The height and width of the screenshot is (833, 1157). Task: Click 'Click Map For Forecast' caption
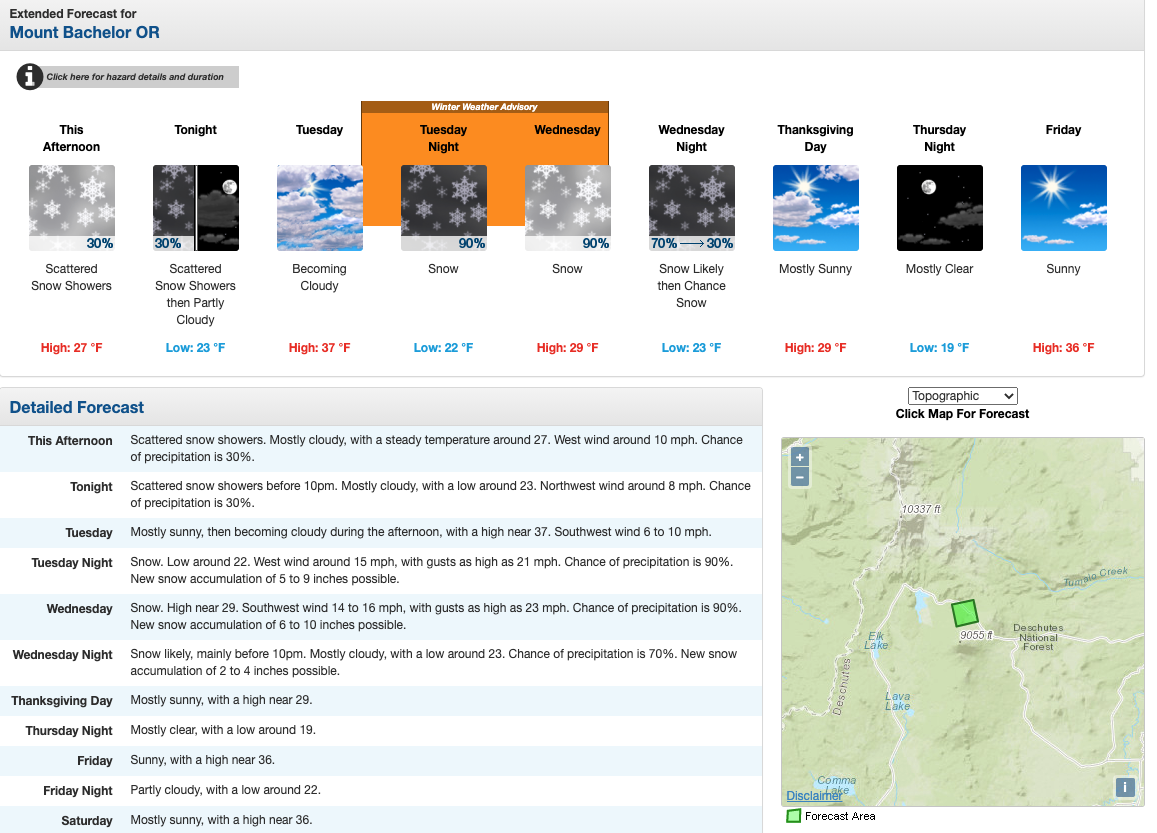[962, 414]
